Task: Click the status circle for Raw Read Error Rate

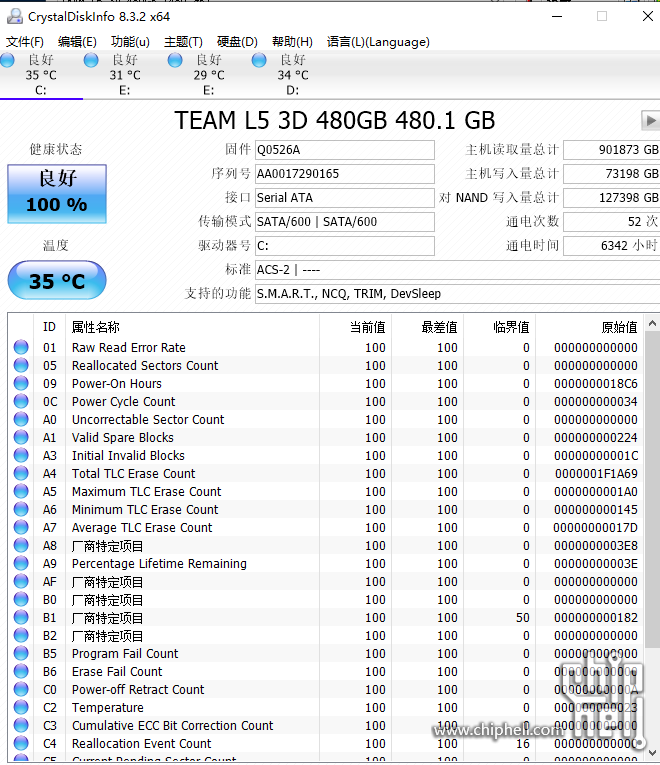Action: pyautogui.click(x=21, y=347)
